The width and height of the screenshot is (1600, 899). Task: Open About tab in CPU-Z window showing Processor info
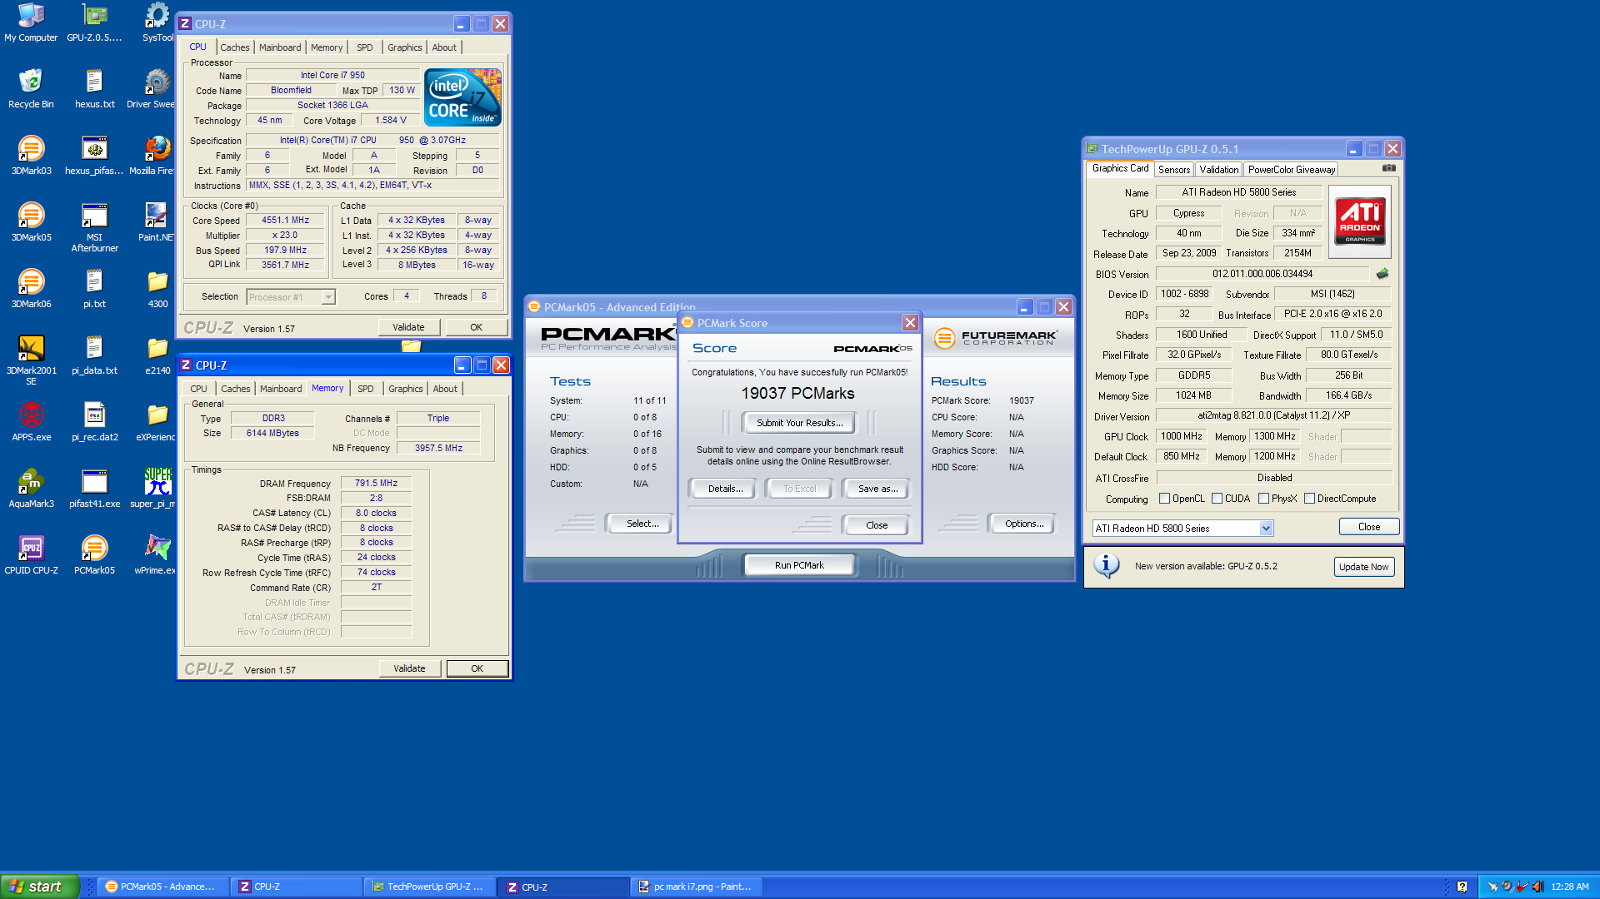444,47
